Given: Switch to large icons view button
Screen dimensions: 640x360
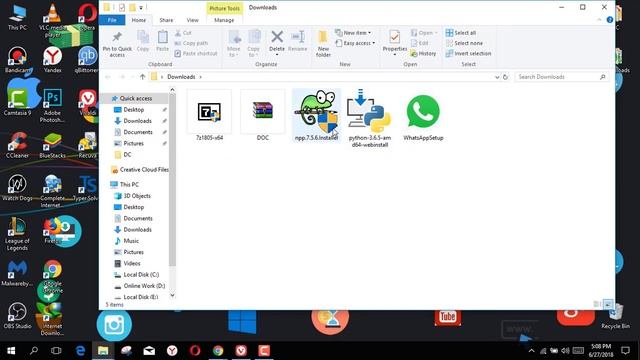Looking at the screenshot, I should click(x=608, y=304).
